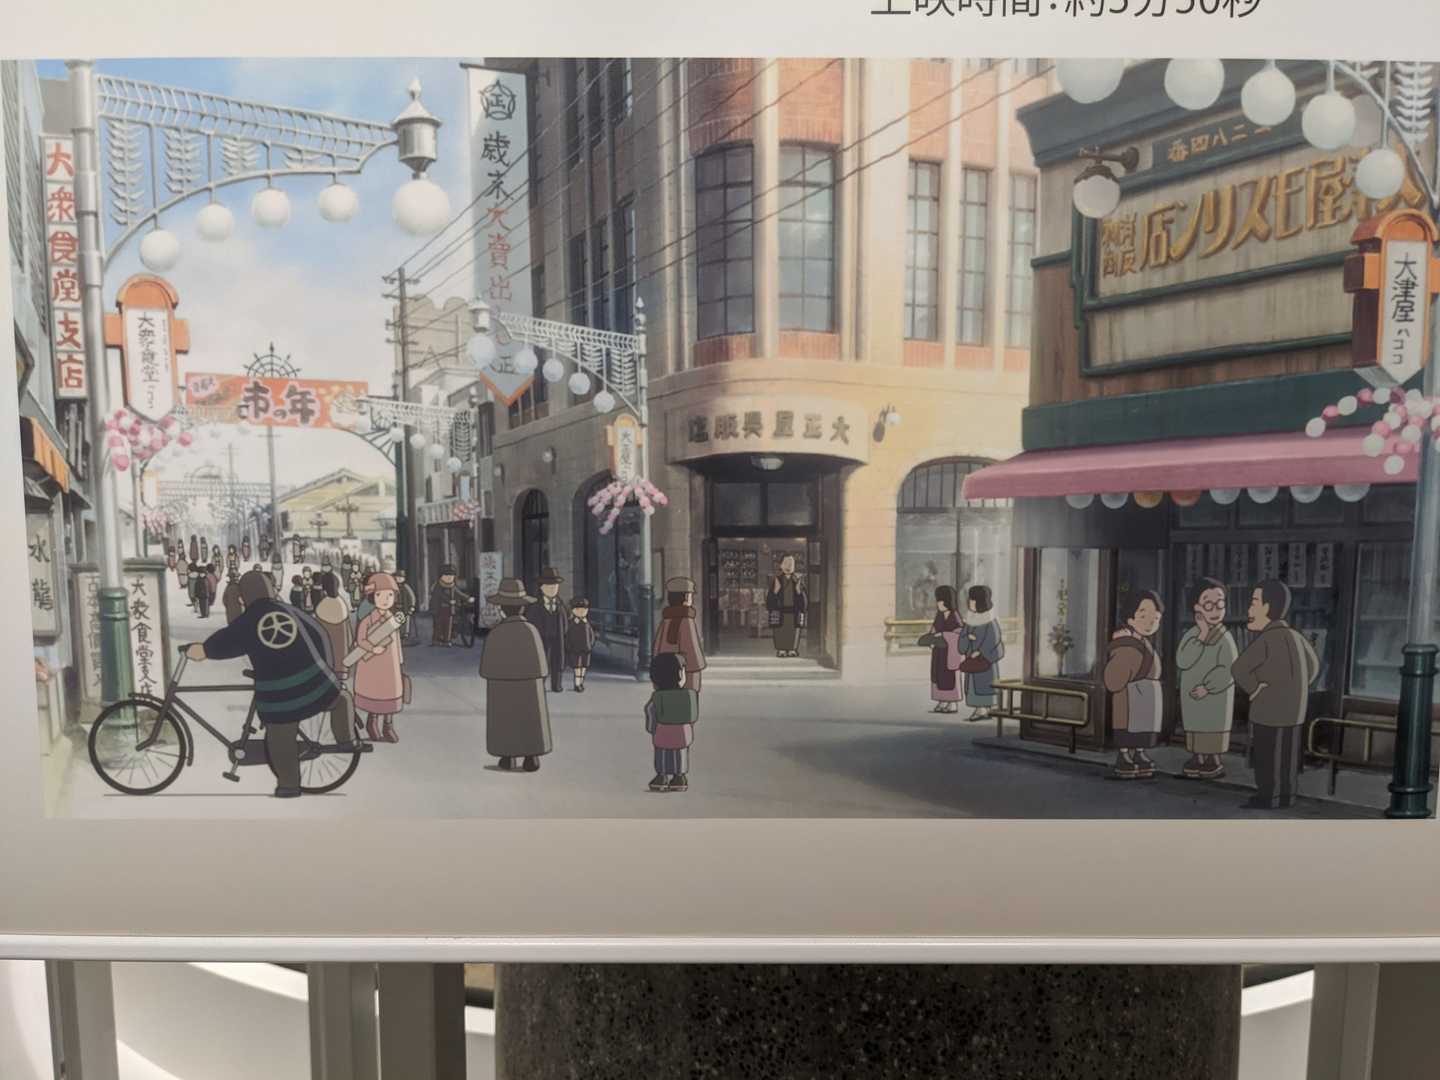Click the two kimono women by the entrance

963,650
